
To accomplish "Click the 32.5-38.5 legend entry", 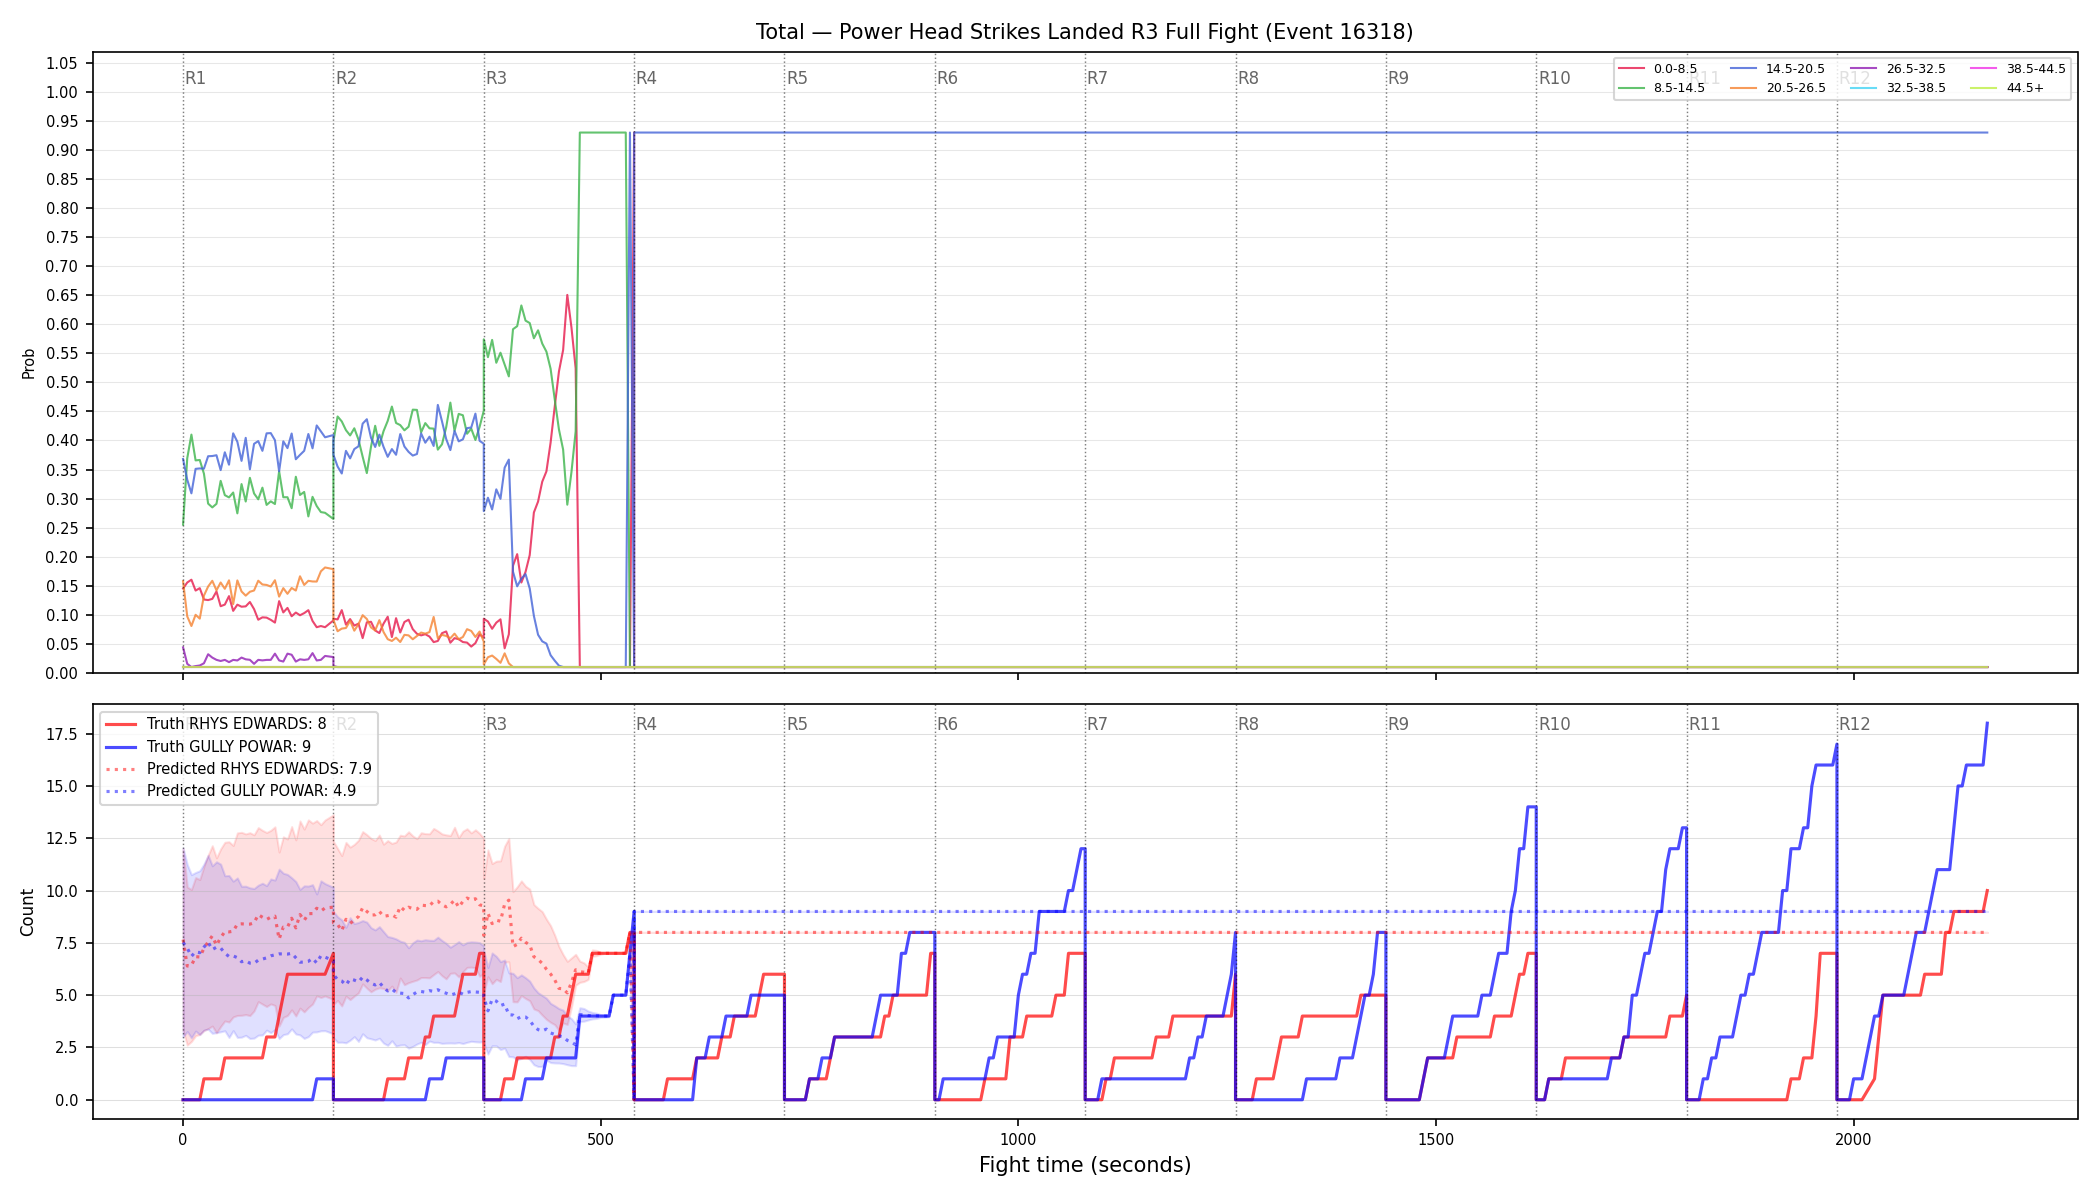I will click(1898, 88).
